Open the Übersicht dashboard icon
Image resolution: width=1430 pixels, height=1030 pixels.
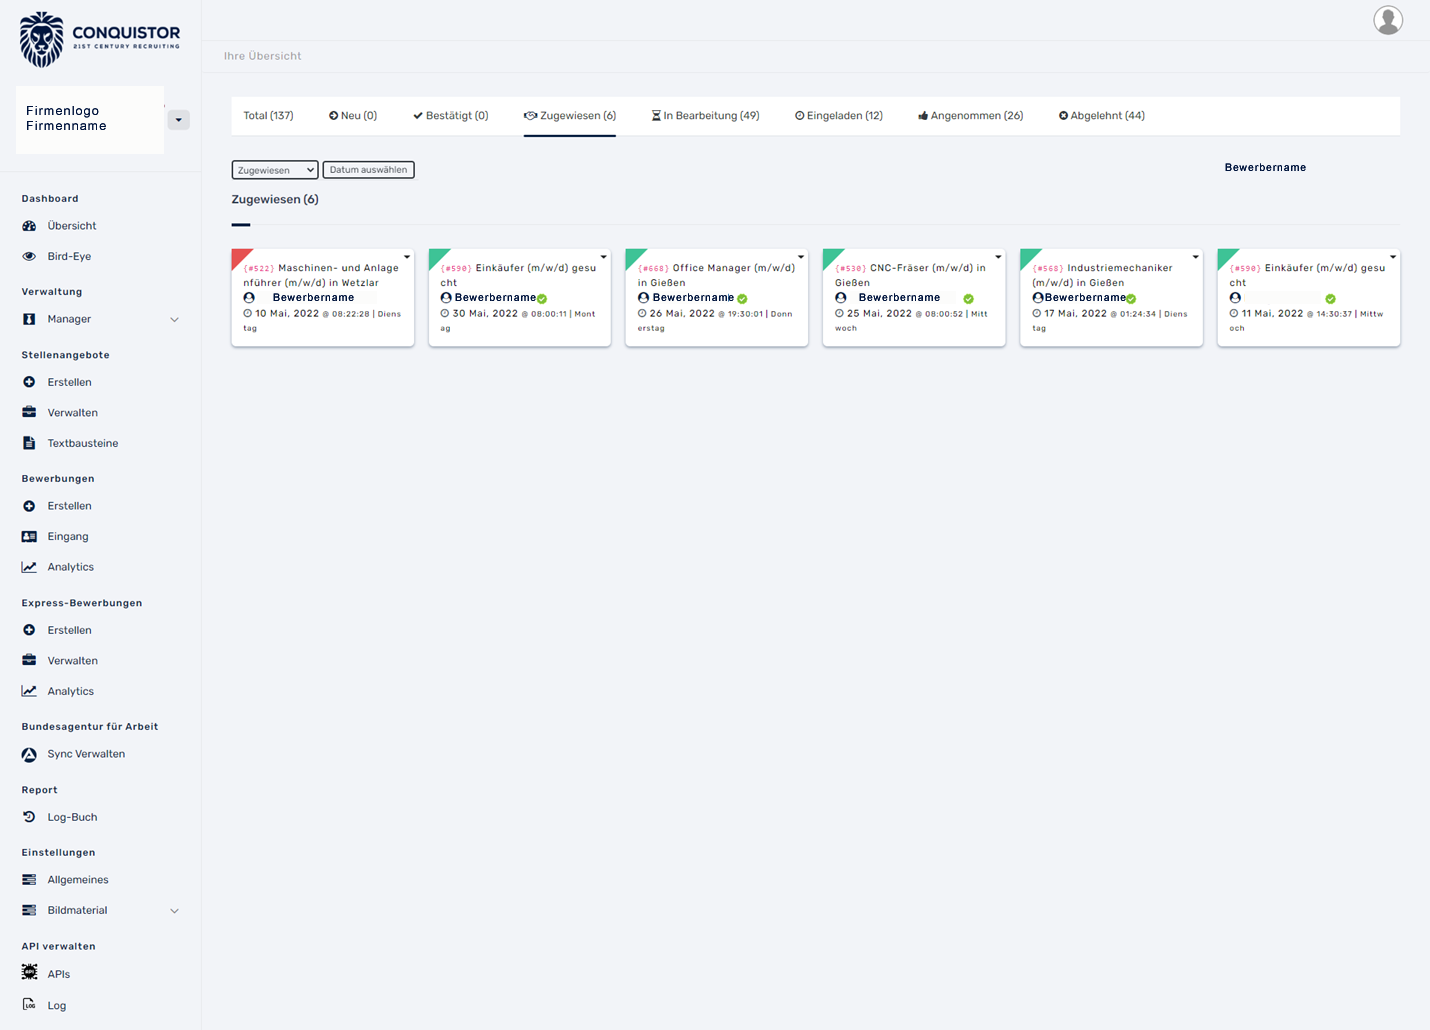[x=29, y=226]
